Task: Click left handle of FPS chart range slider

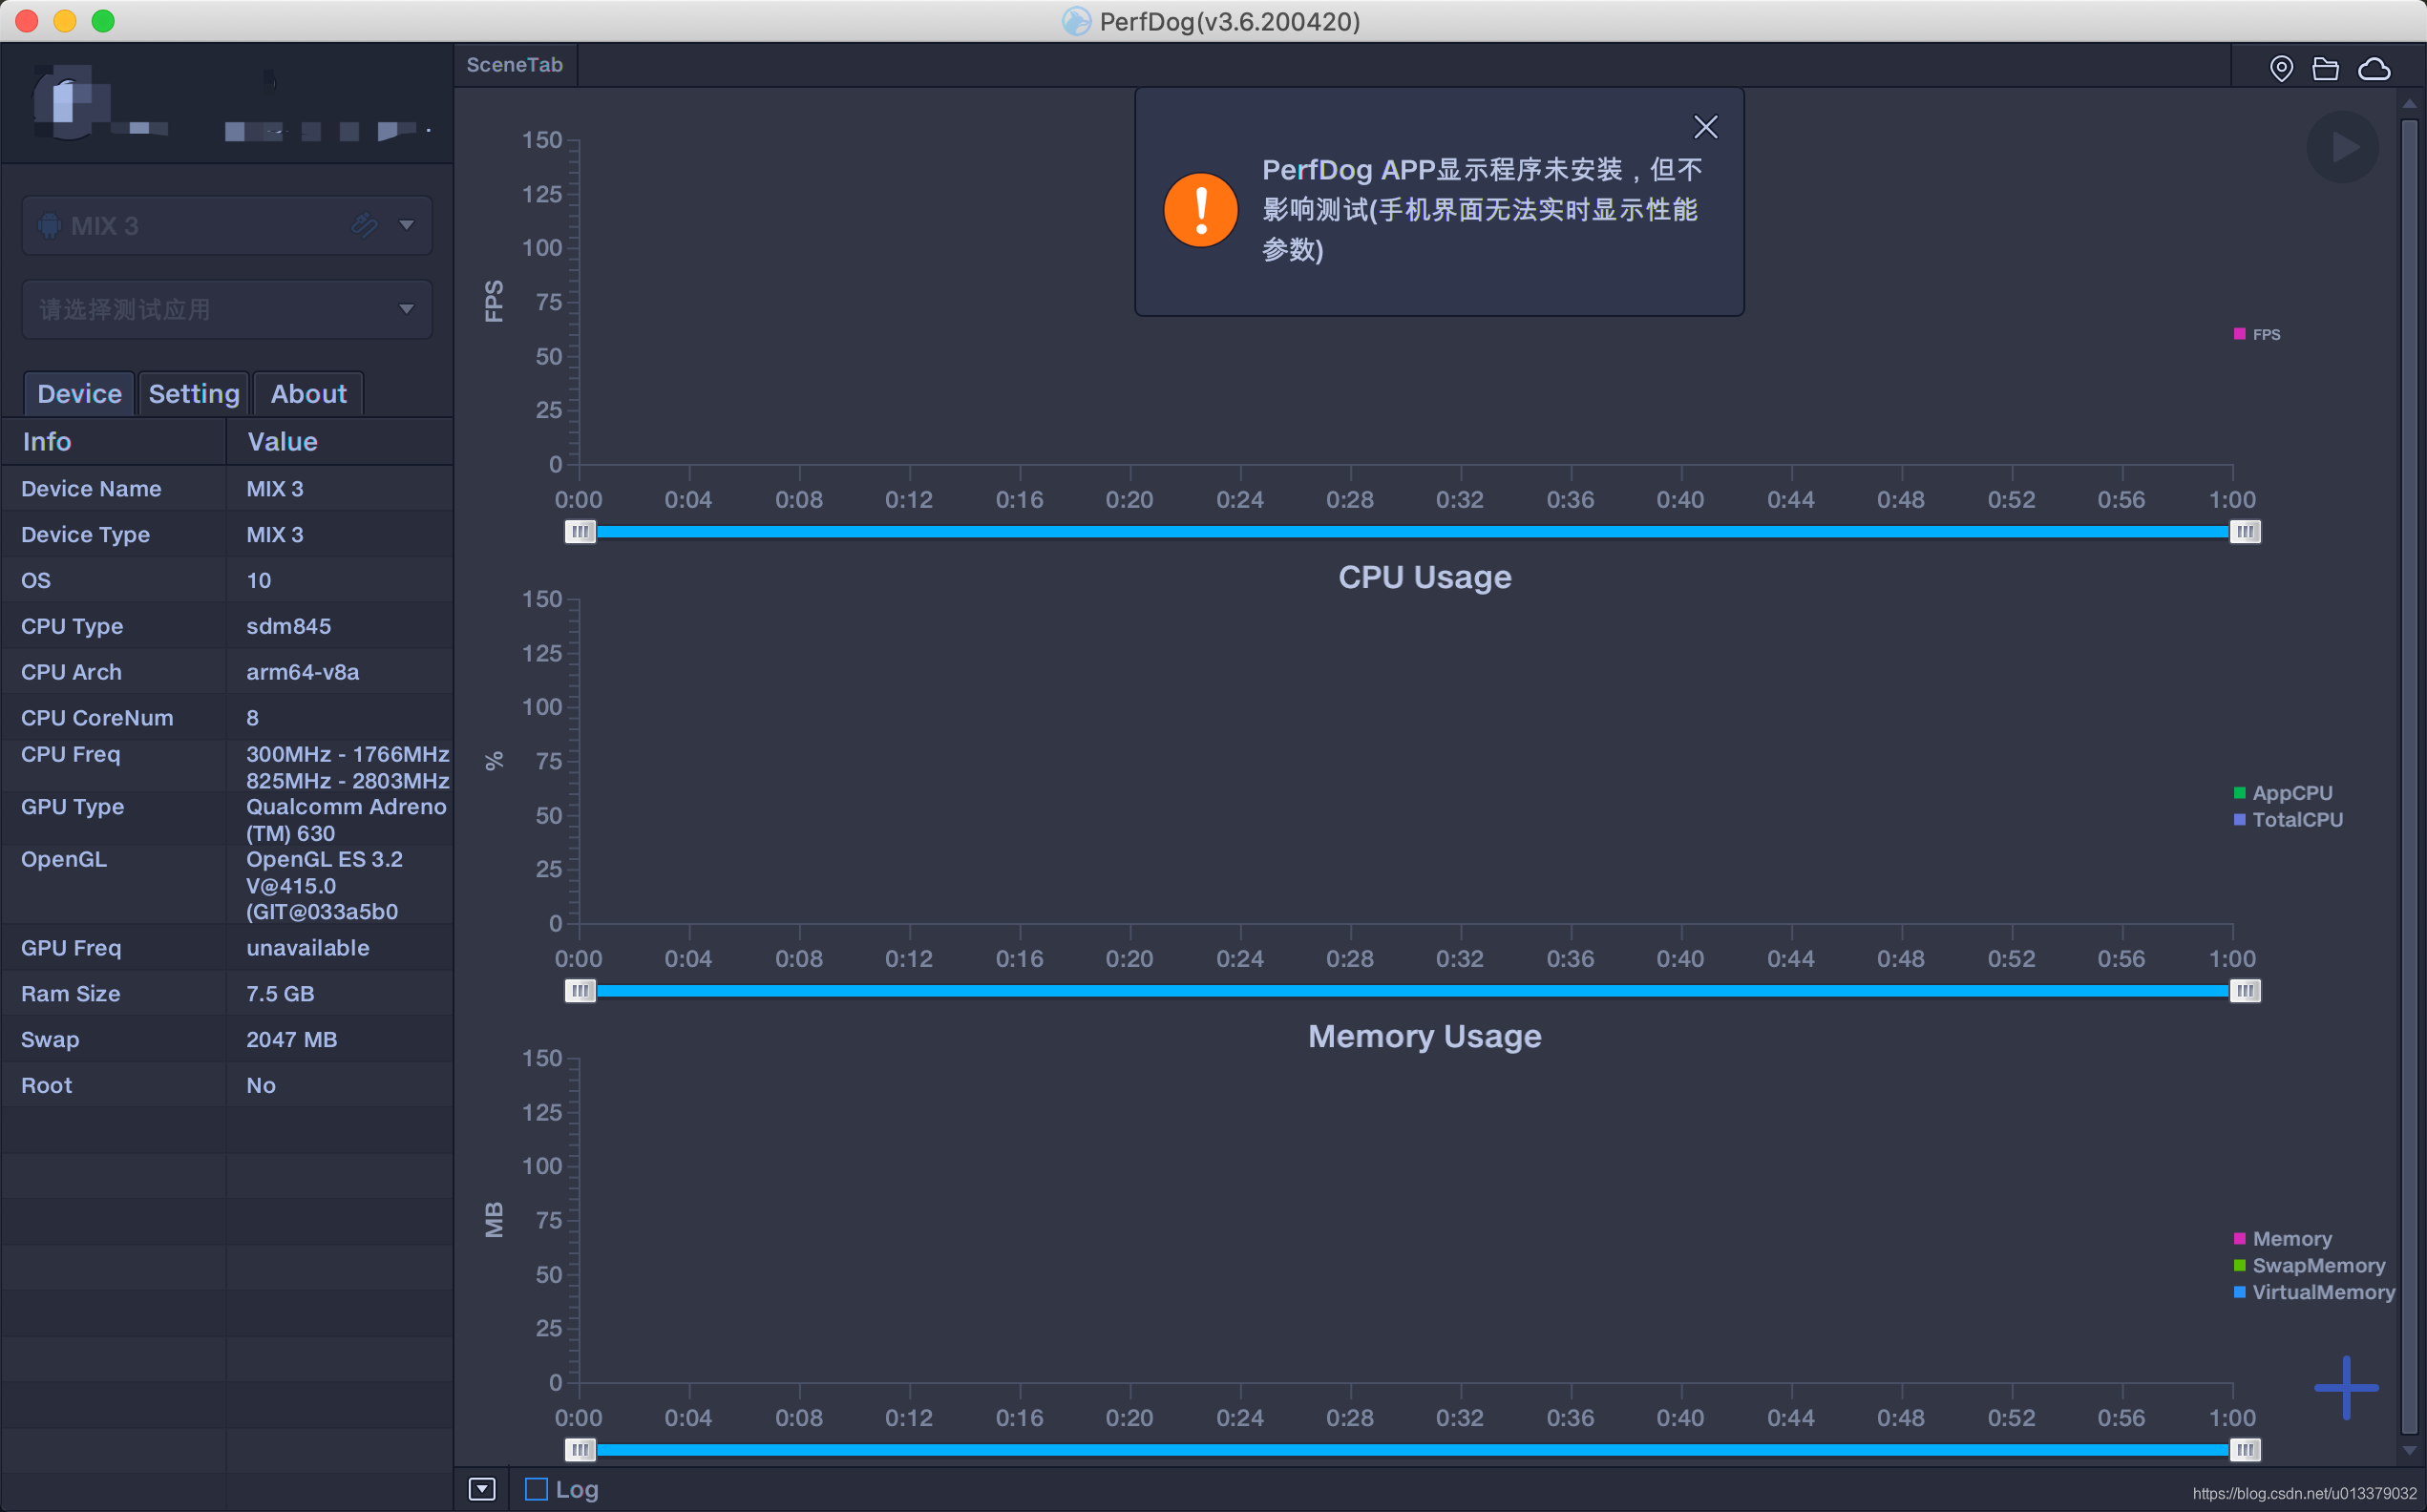Action: [580, 532]
